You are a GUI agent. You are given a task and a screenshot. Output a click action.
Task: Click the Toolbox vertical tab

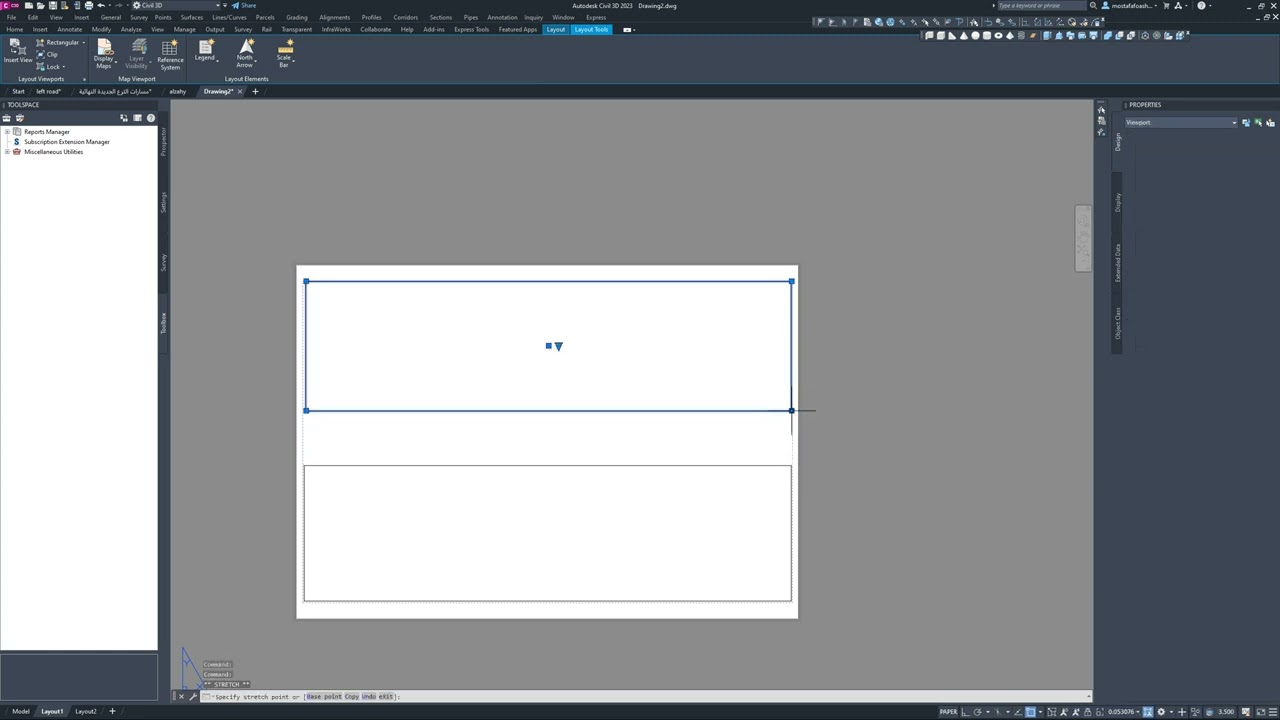pos(163,323)
